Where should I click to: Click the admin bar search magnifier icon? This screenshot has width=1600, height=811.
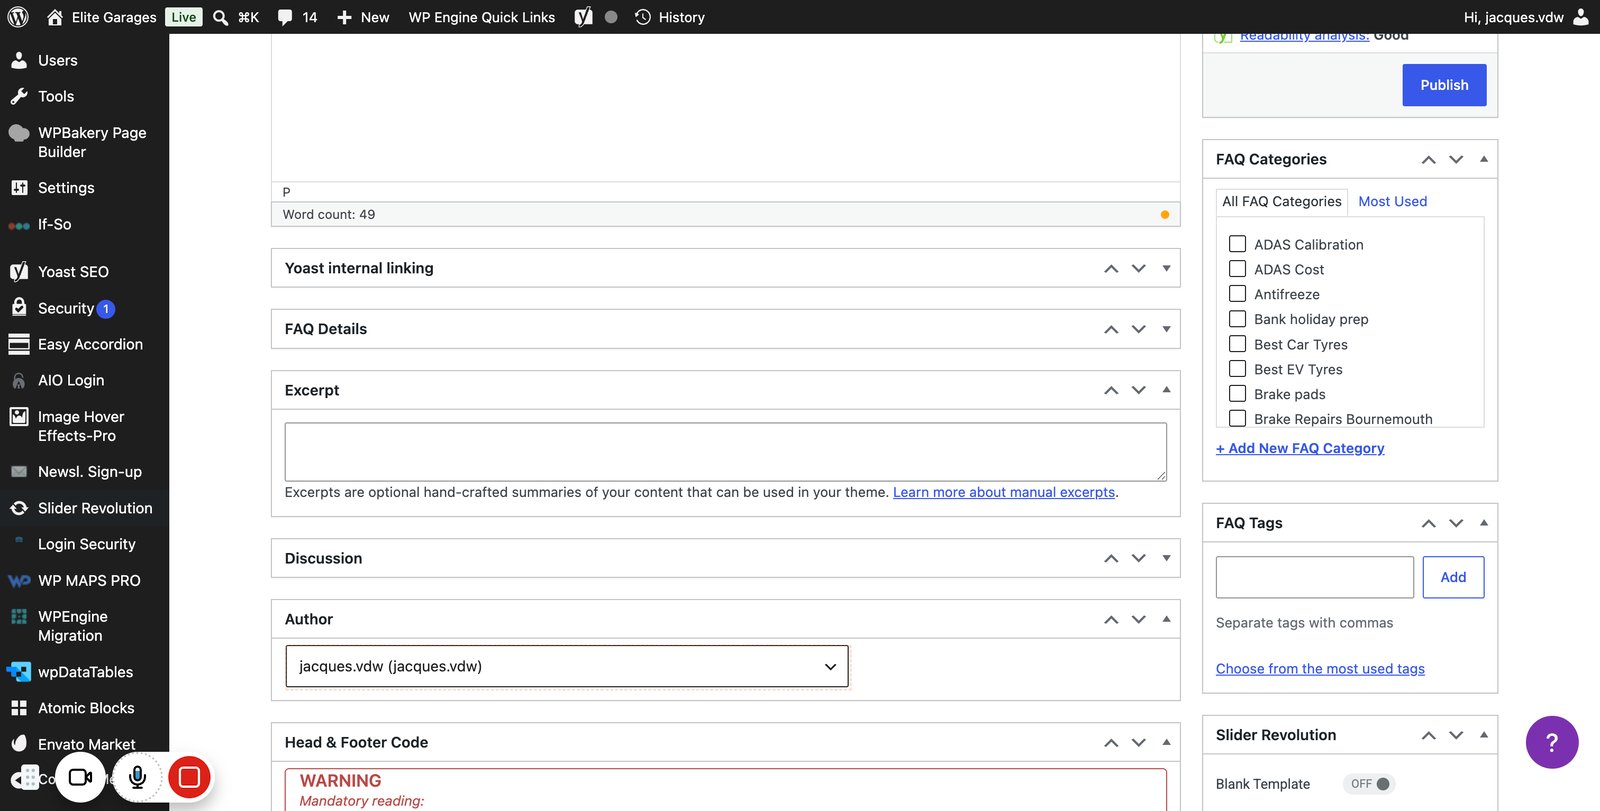pyautogui.click(x=221, y=17)
